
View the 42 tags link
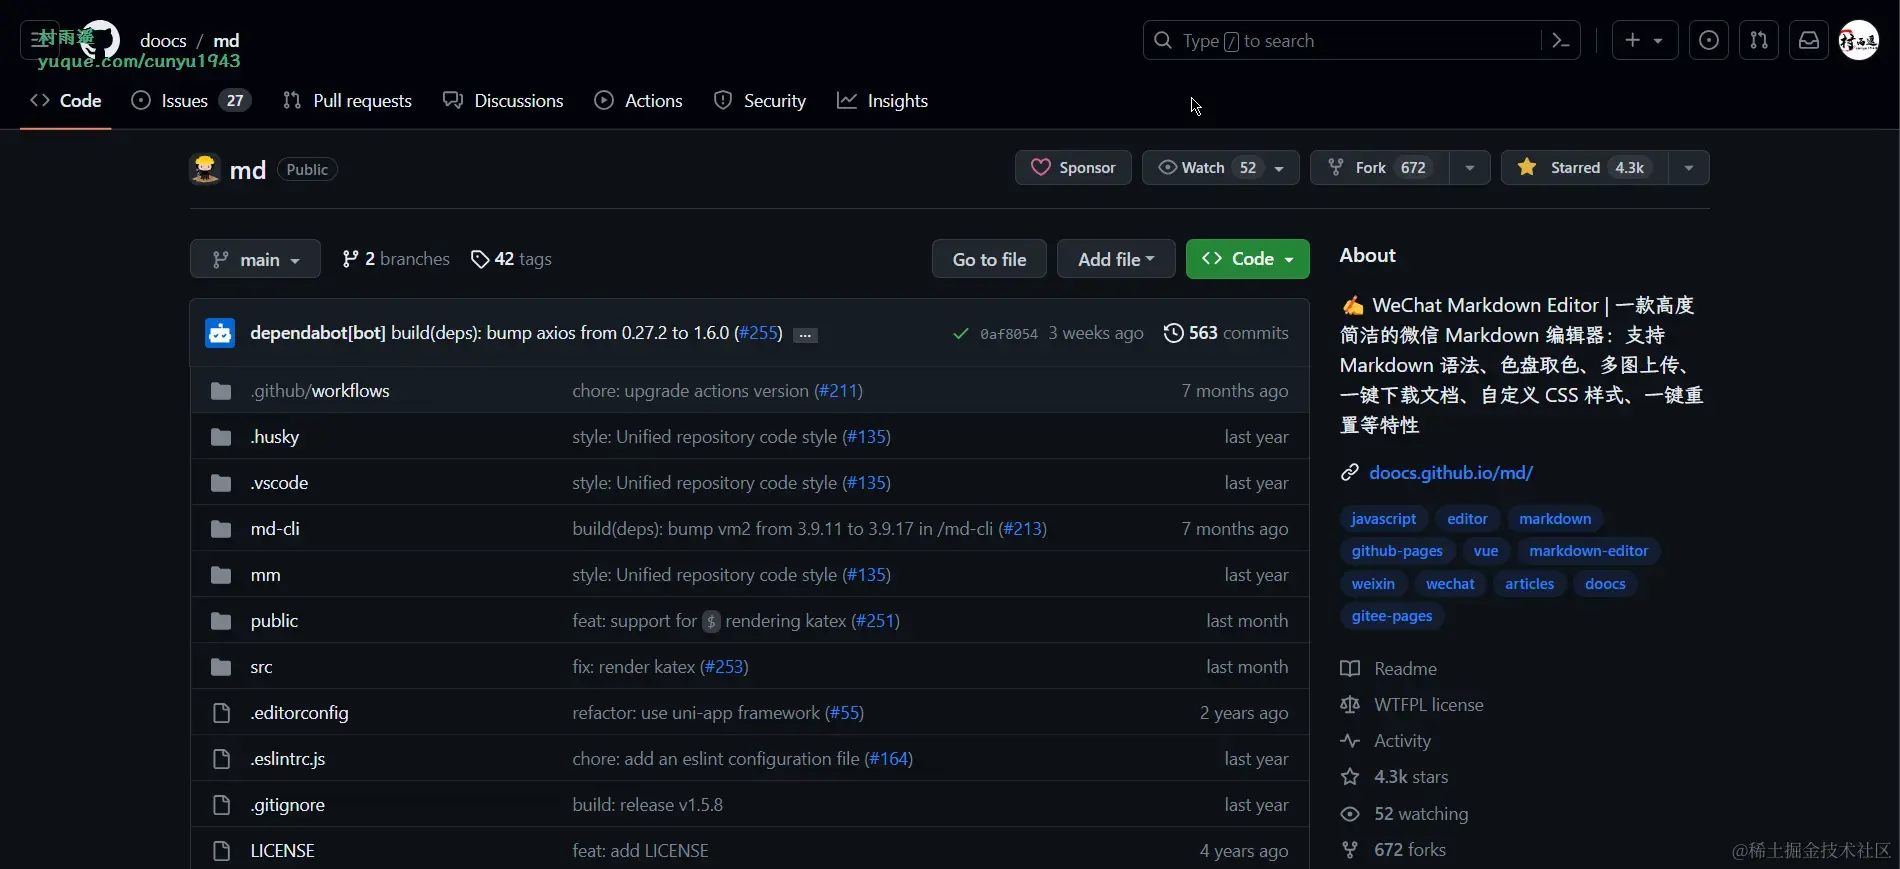coord(511,259)
